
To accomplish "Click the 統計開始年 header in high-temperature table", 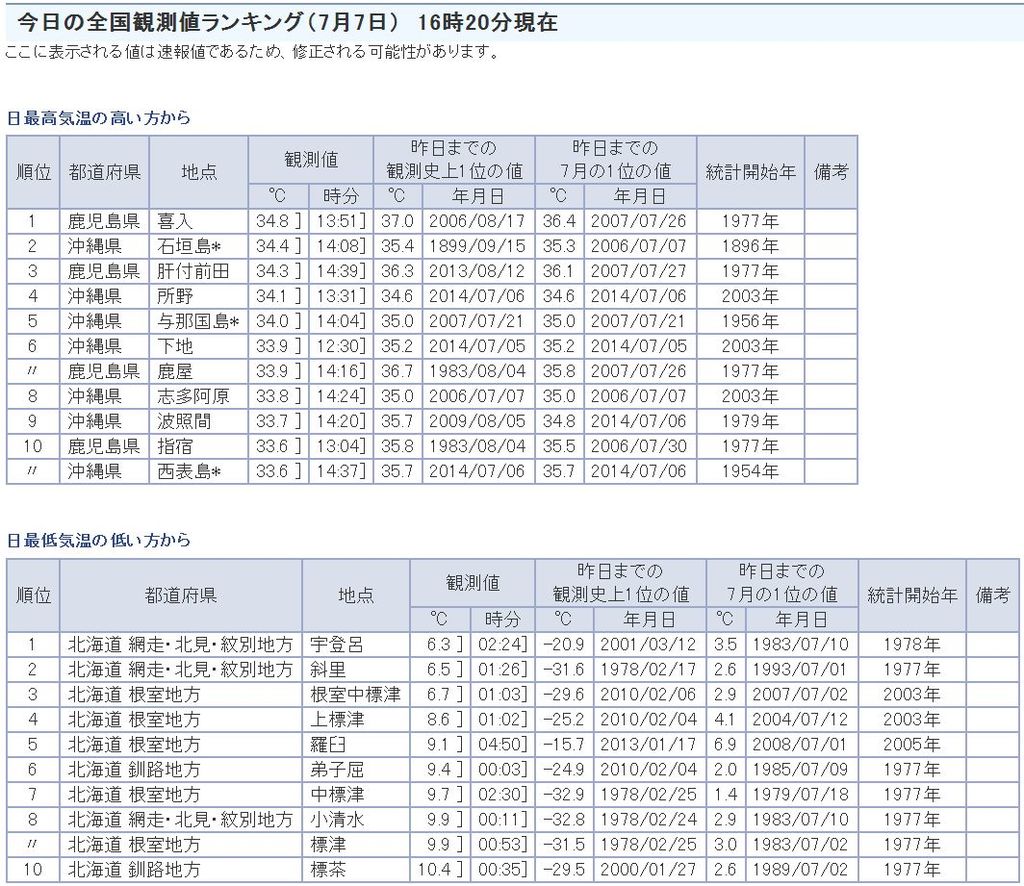I will coord(750,172).
